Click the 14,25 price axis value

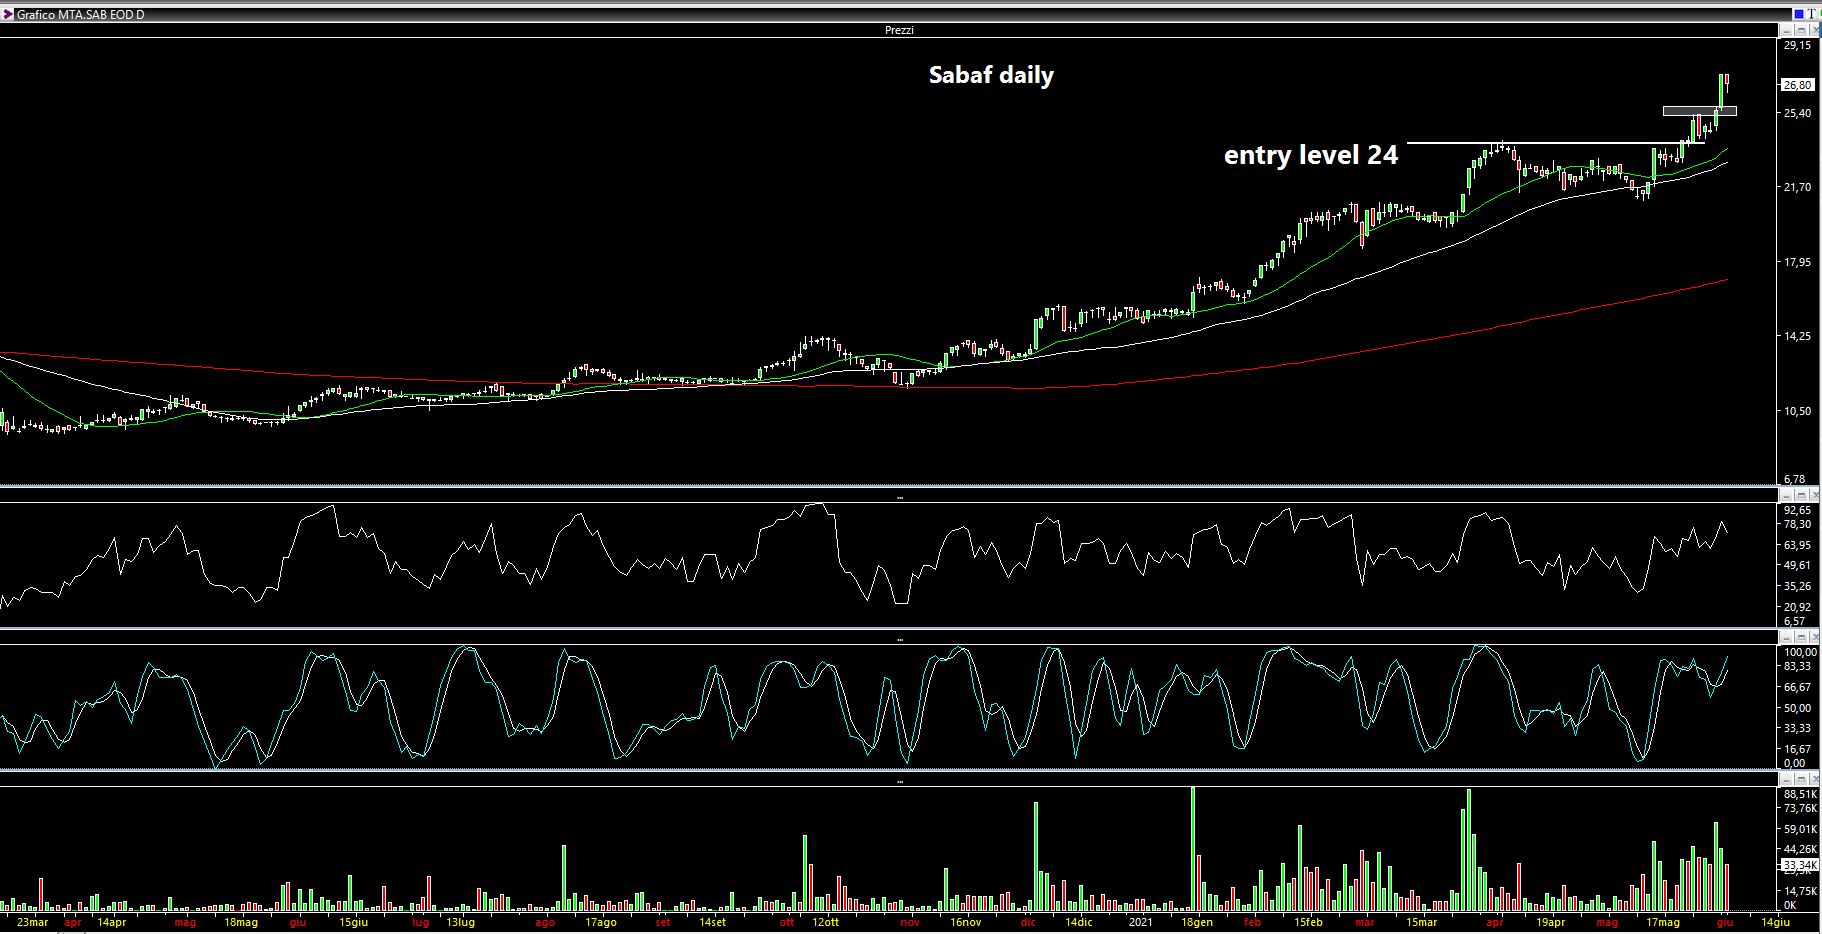tap(1797, 337)
